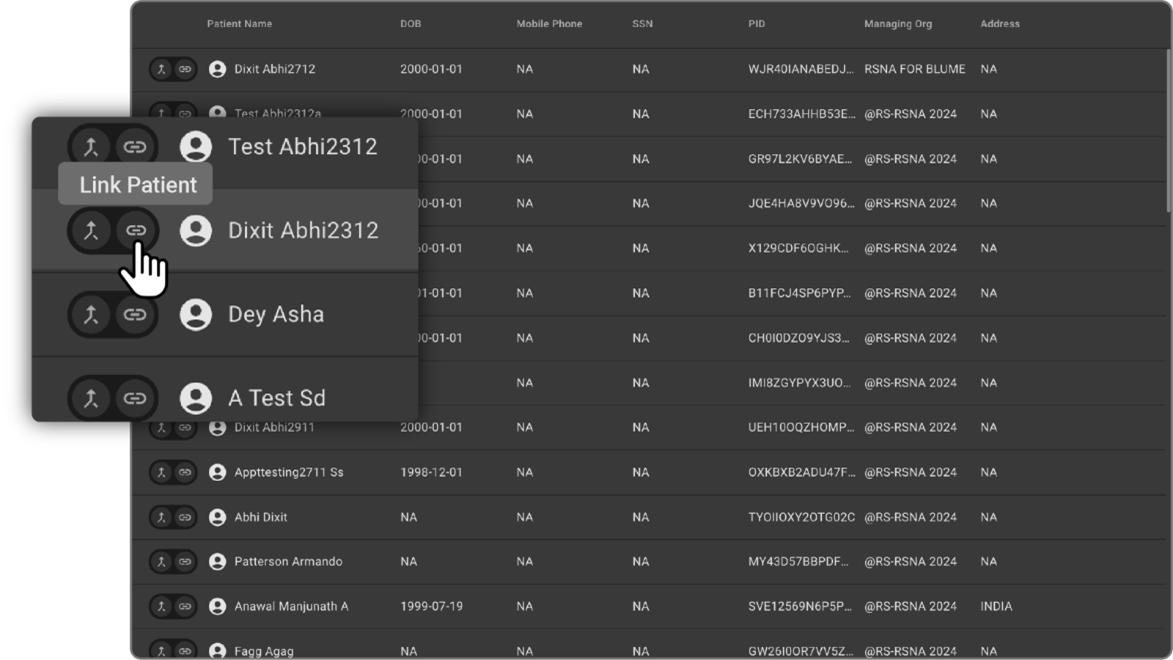Click merge icon for Dixit Abhi2312 in popup
Viewport: 1173px width, 660px height.
pyautogui.click(x=91, y=231)
